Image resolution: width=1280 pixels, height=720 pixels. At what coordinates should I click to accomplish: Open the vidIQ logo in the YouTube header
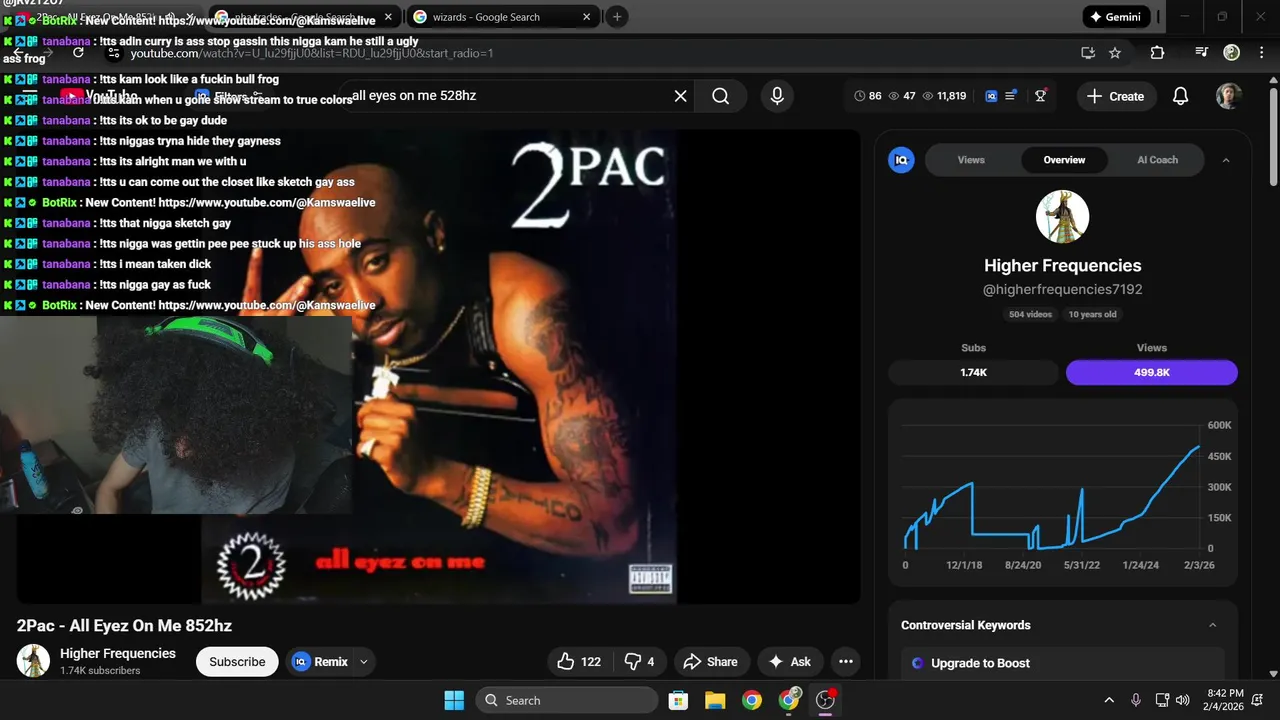[991, 96]
